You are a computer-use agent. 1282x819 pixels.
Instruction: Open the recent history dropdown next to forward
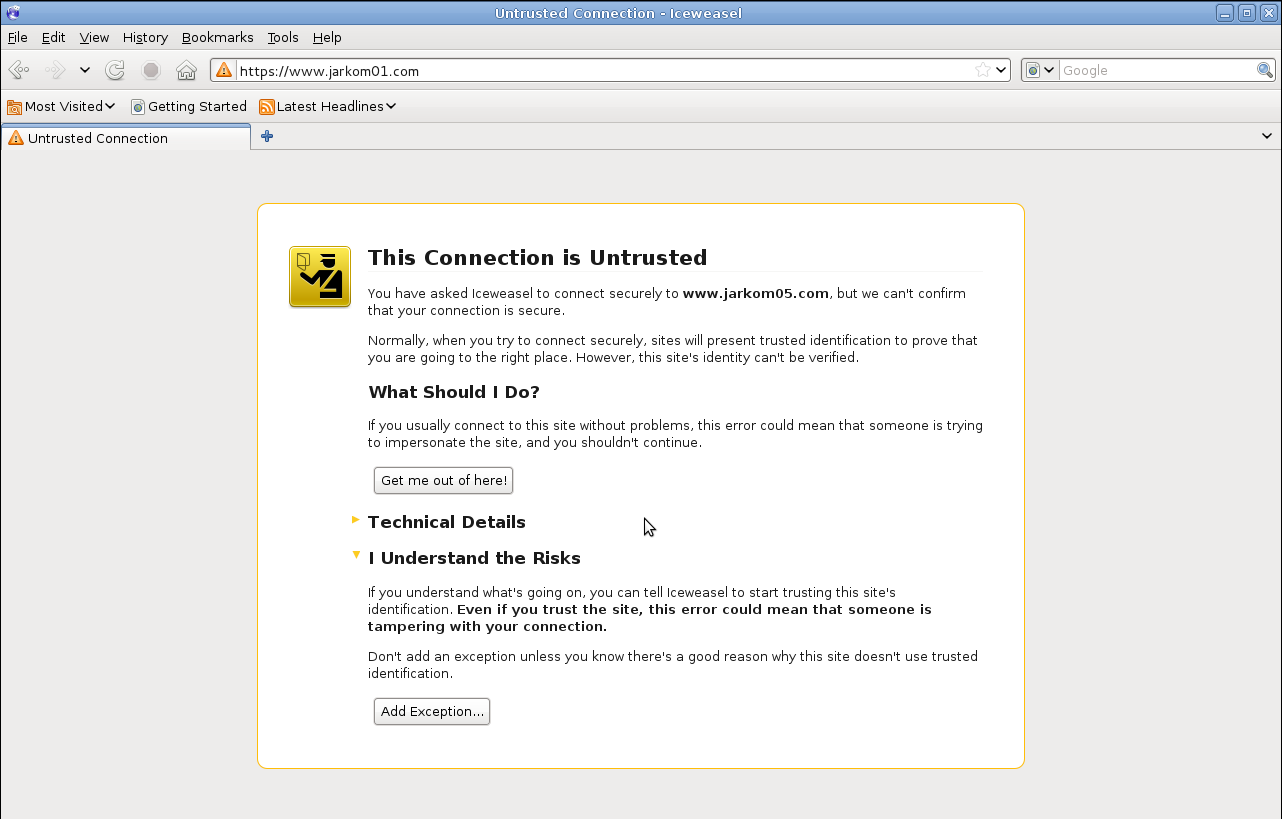pyautogui.click(x=84, y=70)
